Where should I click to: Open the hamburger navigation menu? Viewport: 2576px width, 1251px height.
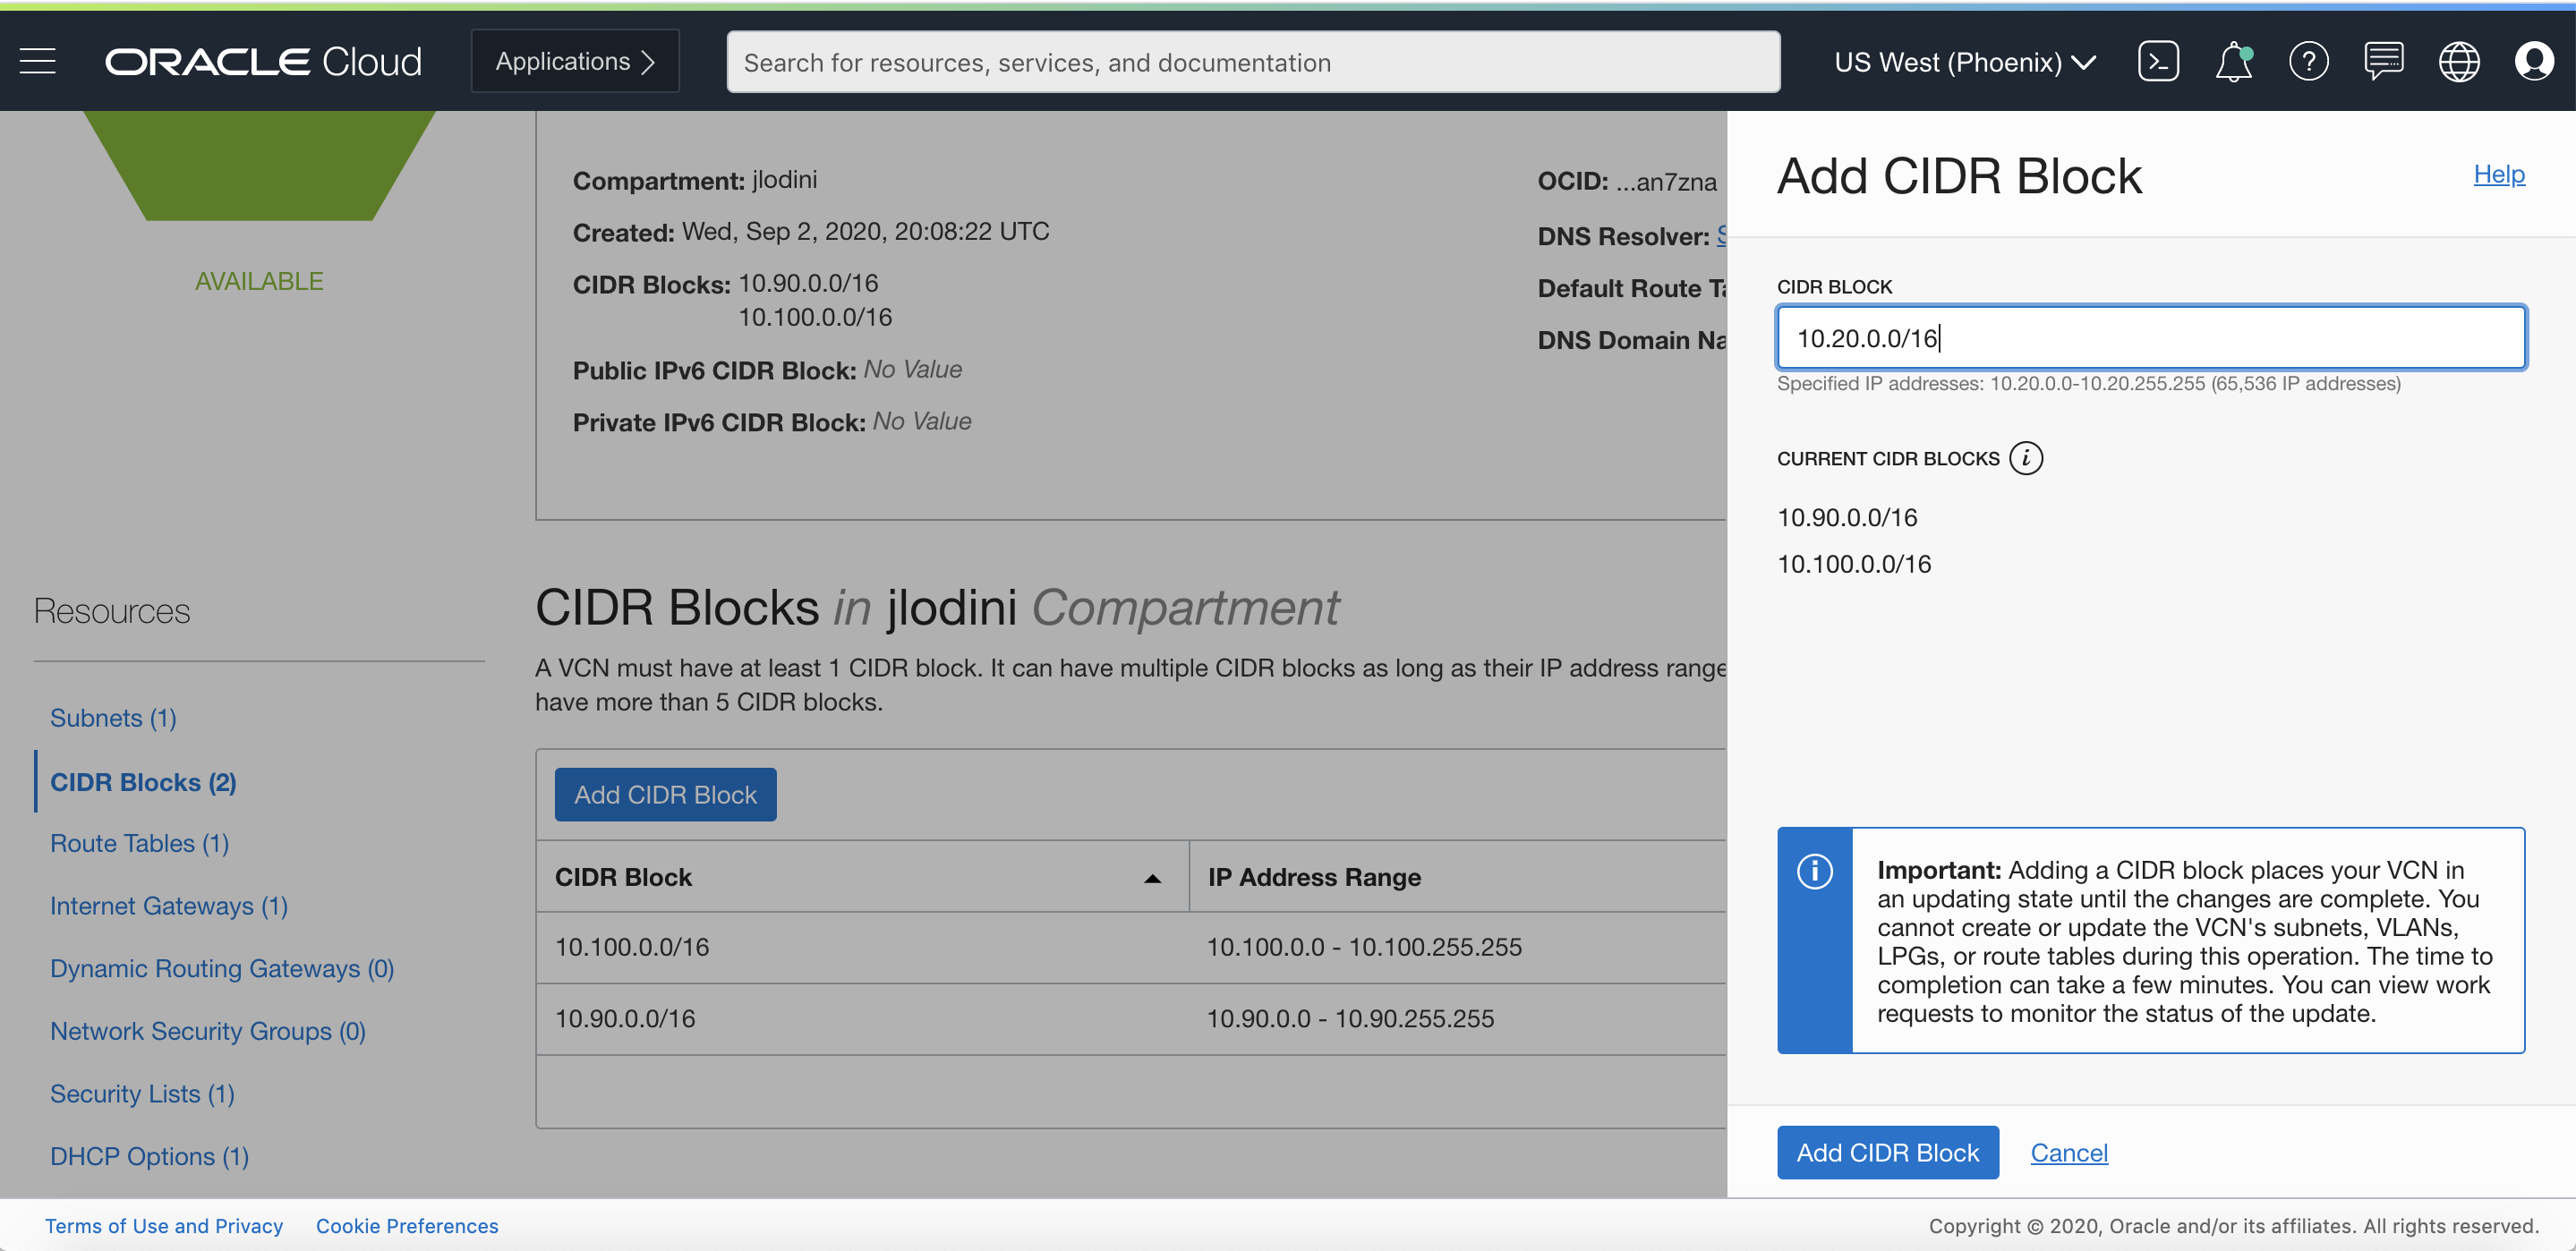point(38,62)
